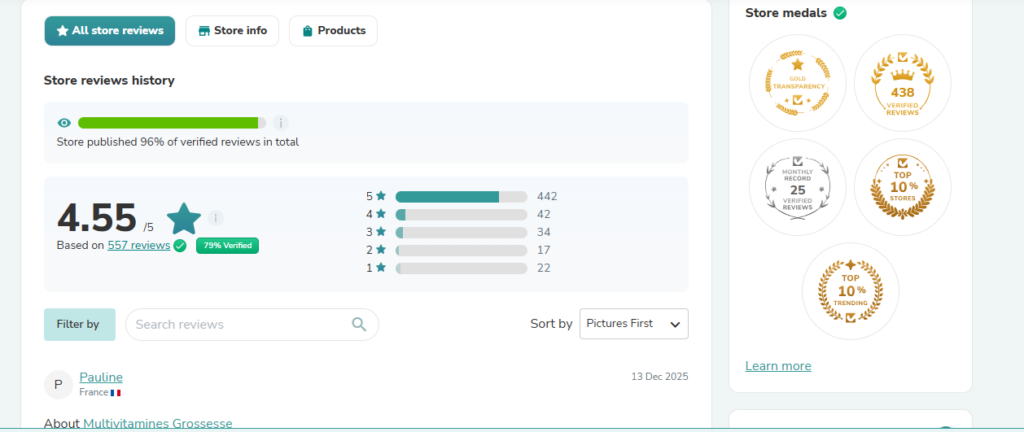
Task: Select the Top 10% Stores medal
Action: coord(902,187)
